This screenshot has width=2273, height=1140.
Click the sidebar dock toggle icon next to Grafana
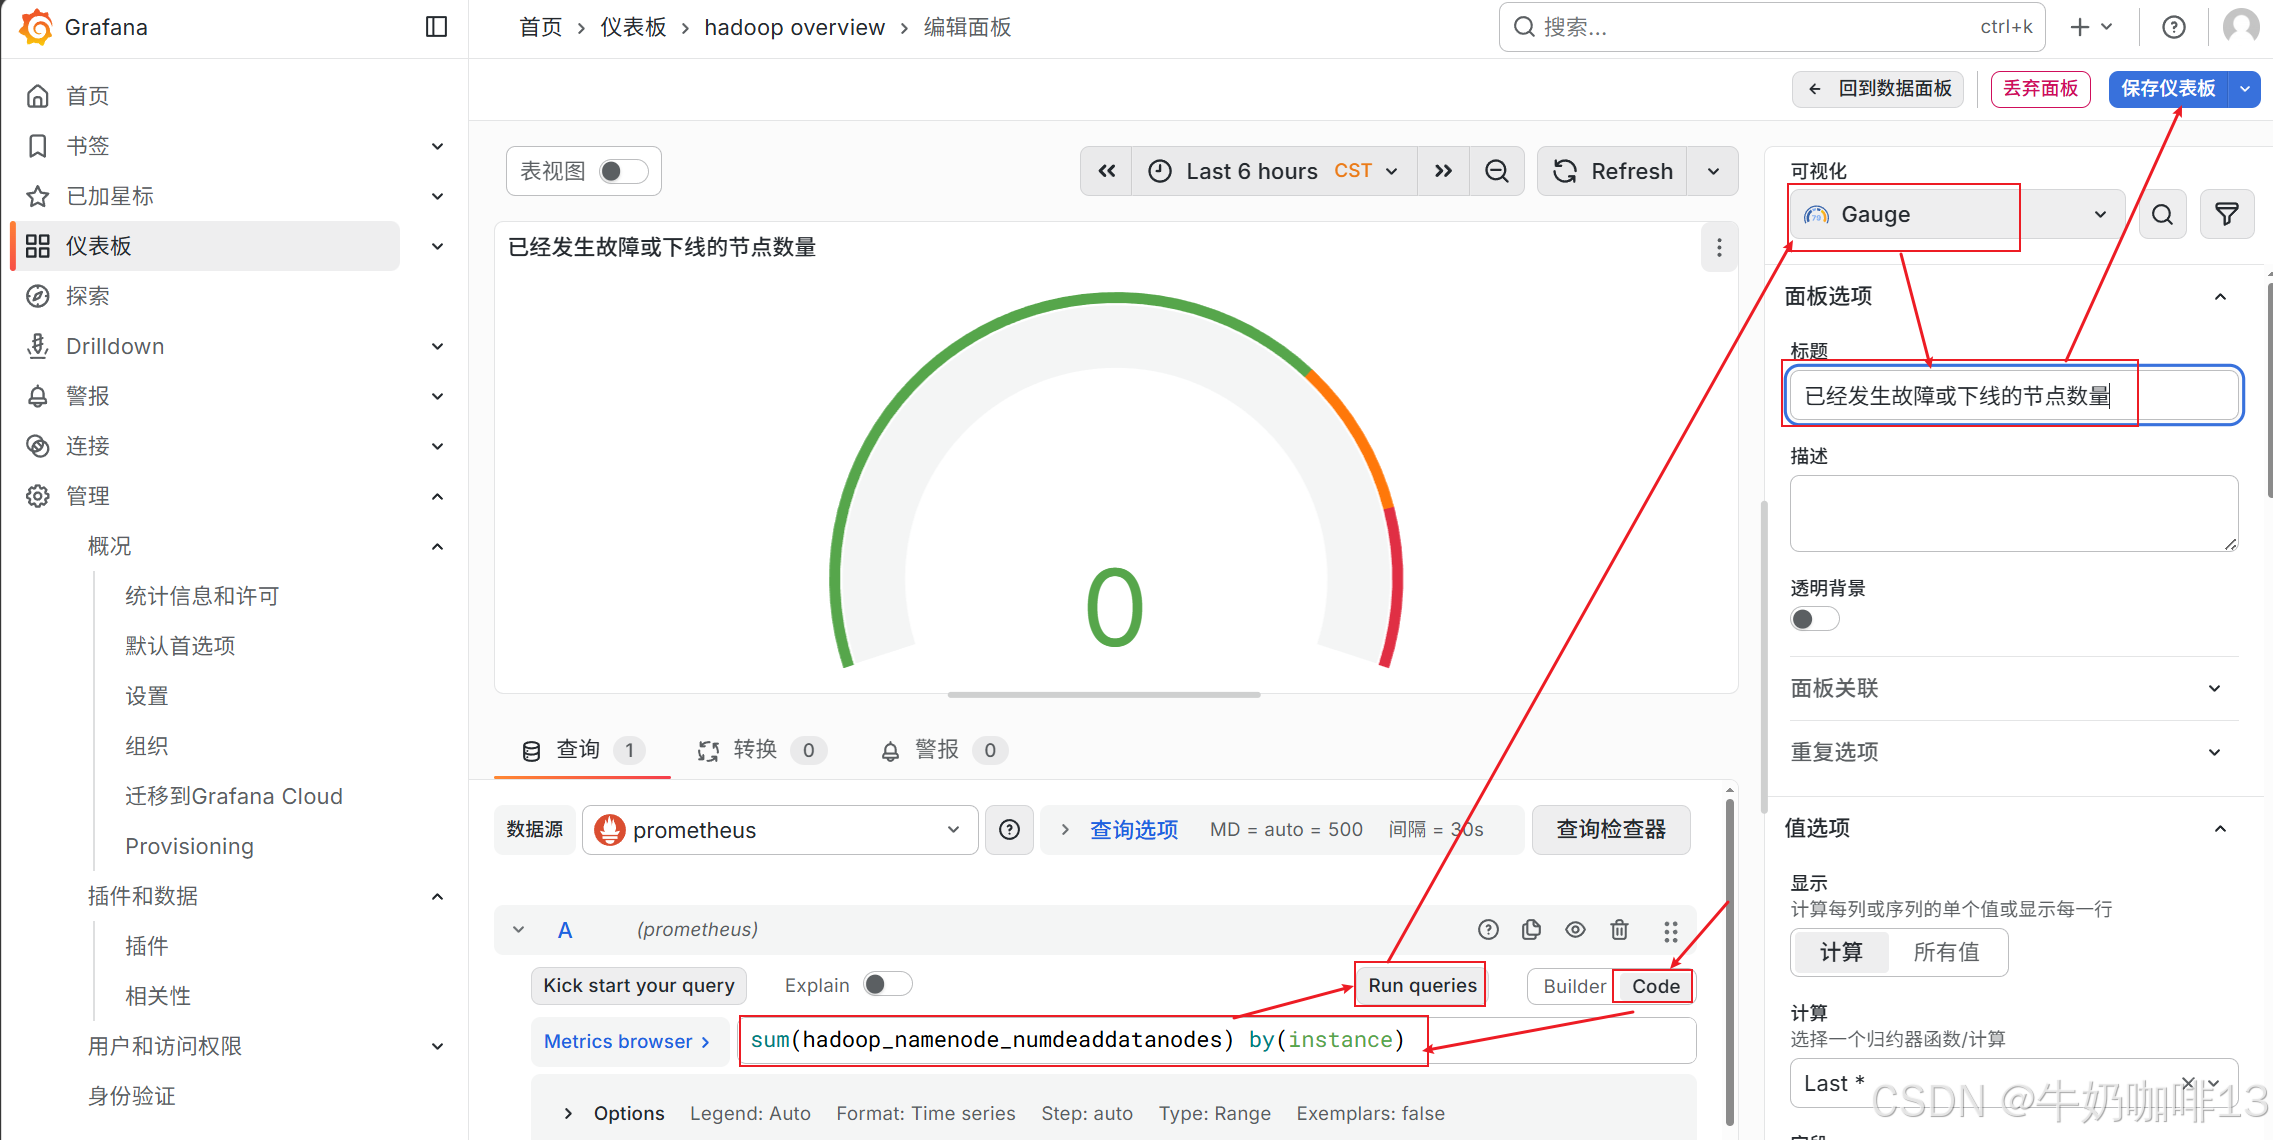pyautogui.click(x=436, y=27)
